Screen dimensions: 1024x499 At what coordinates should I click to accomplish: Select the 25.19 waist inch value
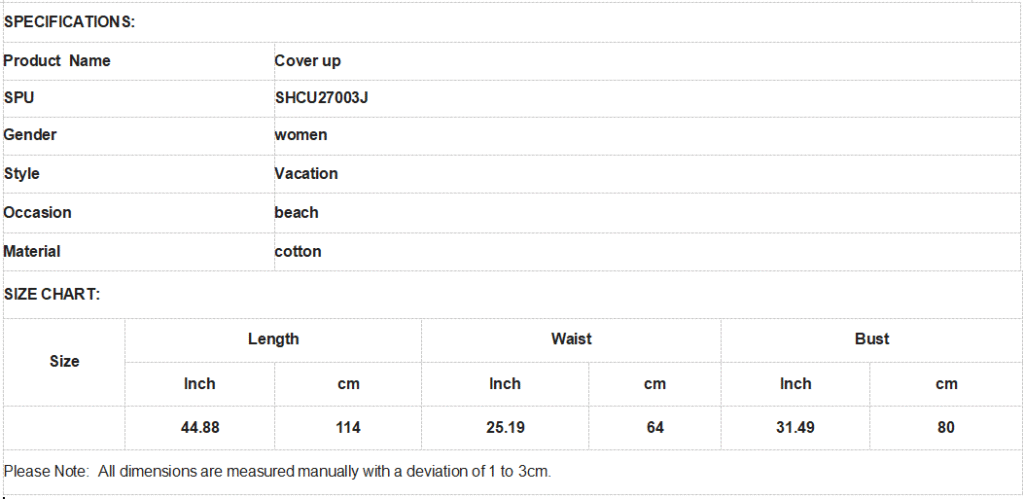505,428
